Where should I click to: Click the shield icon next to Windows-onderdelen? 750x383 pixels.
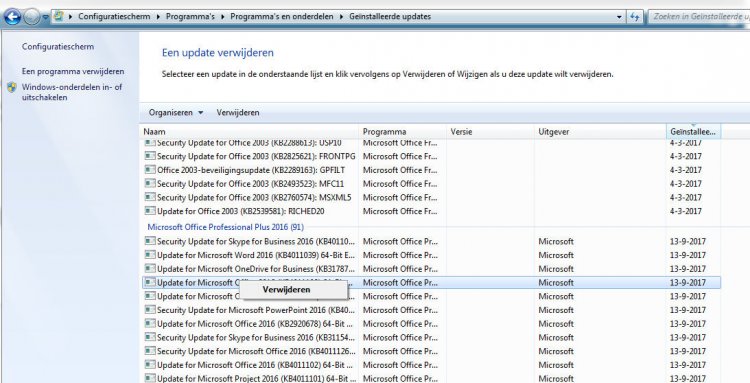12,88
